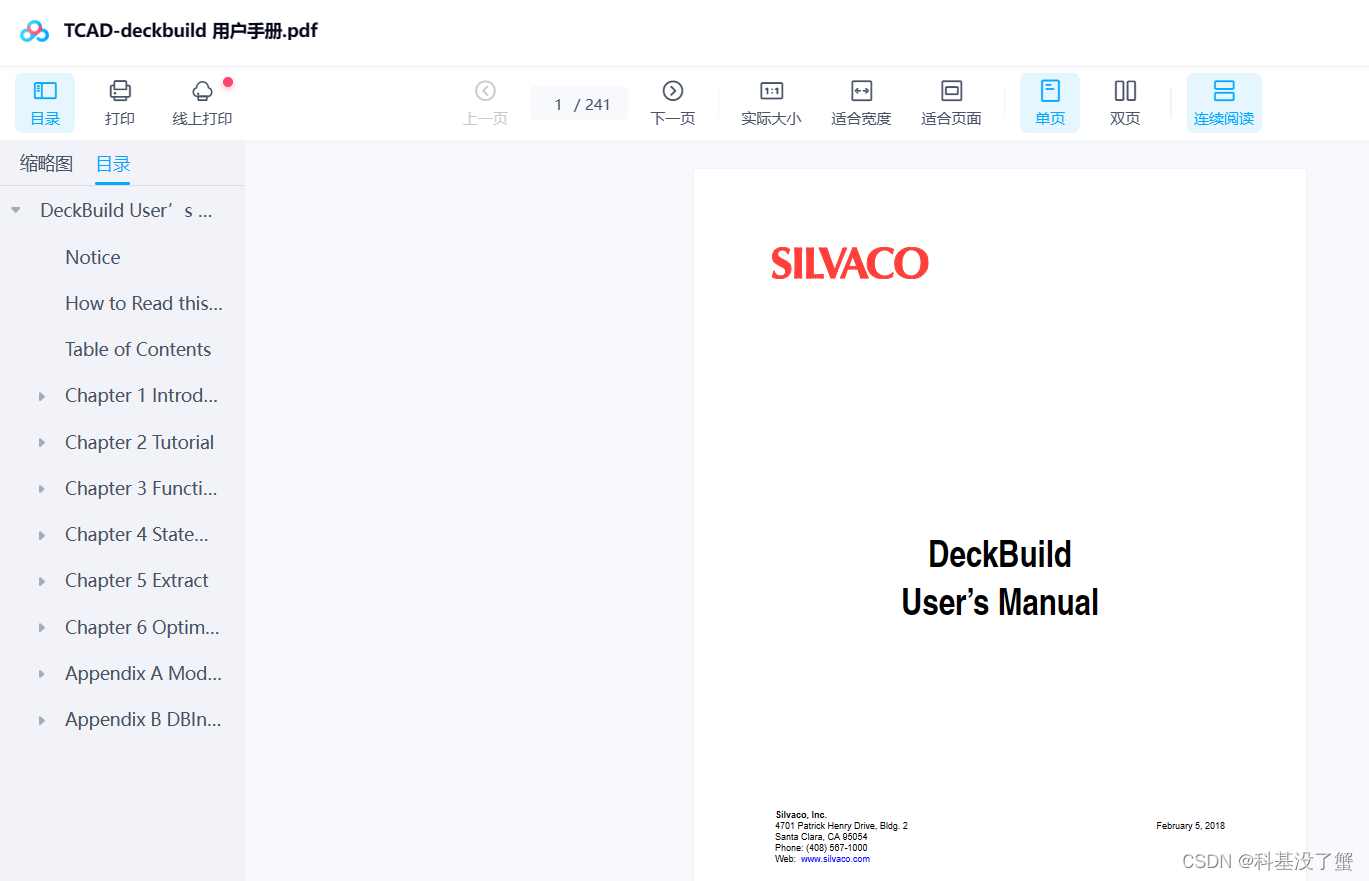Screen dimensions: 1369x881
Task: Open the Notice outline entry
Action: (93, 257)
